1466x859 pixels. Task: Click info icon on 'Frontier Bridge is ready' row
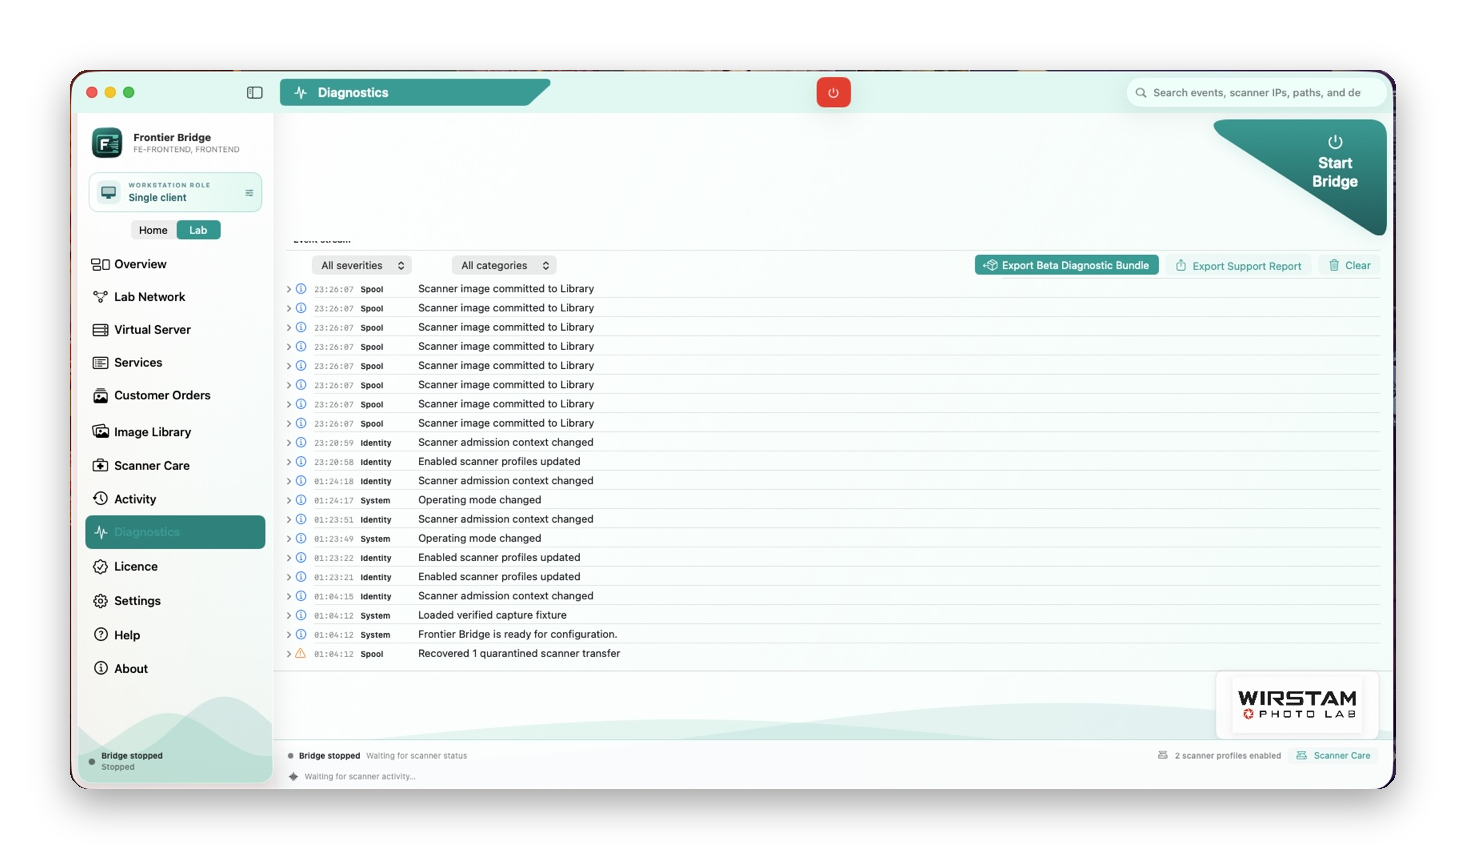point(301,635)
